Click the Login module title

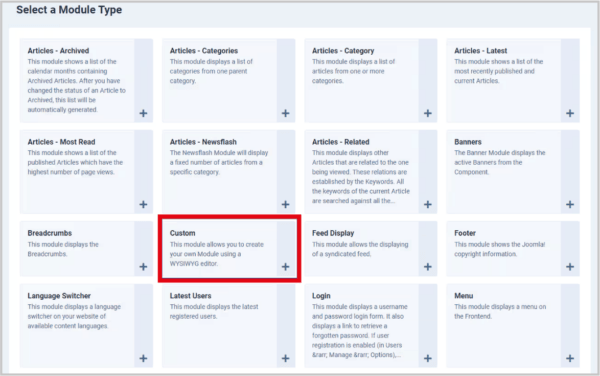[321, 296]
